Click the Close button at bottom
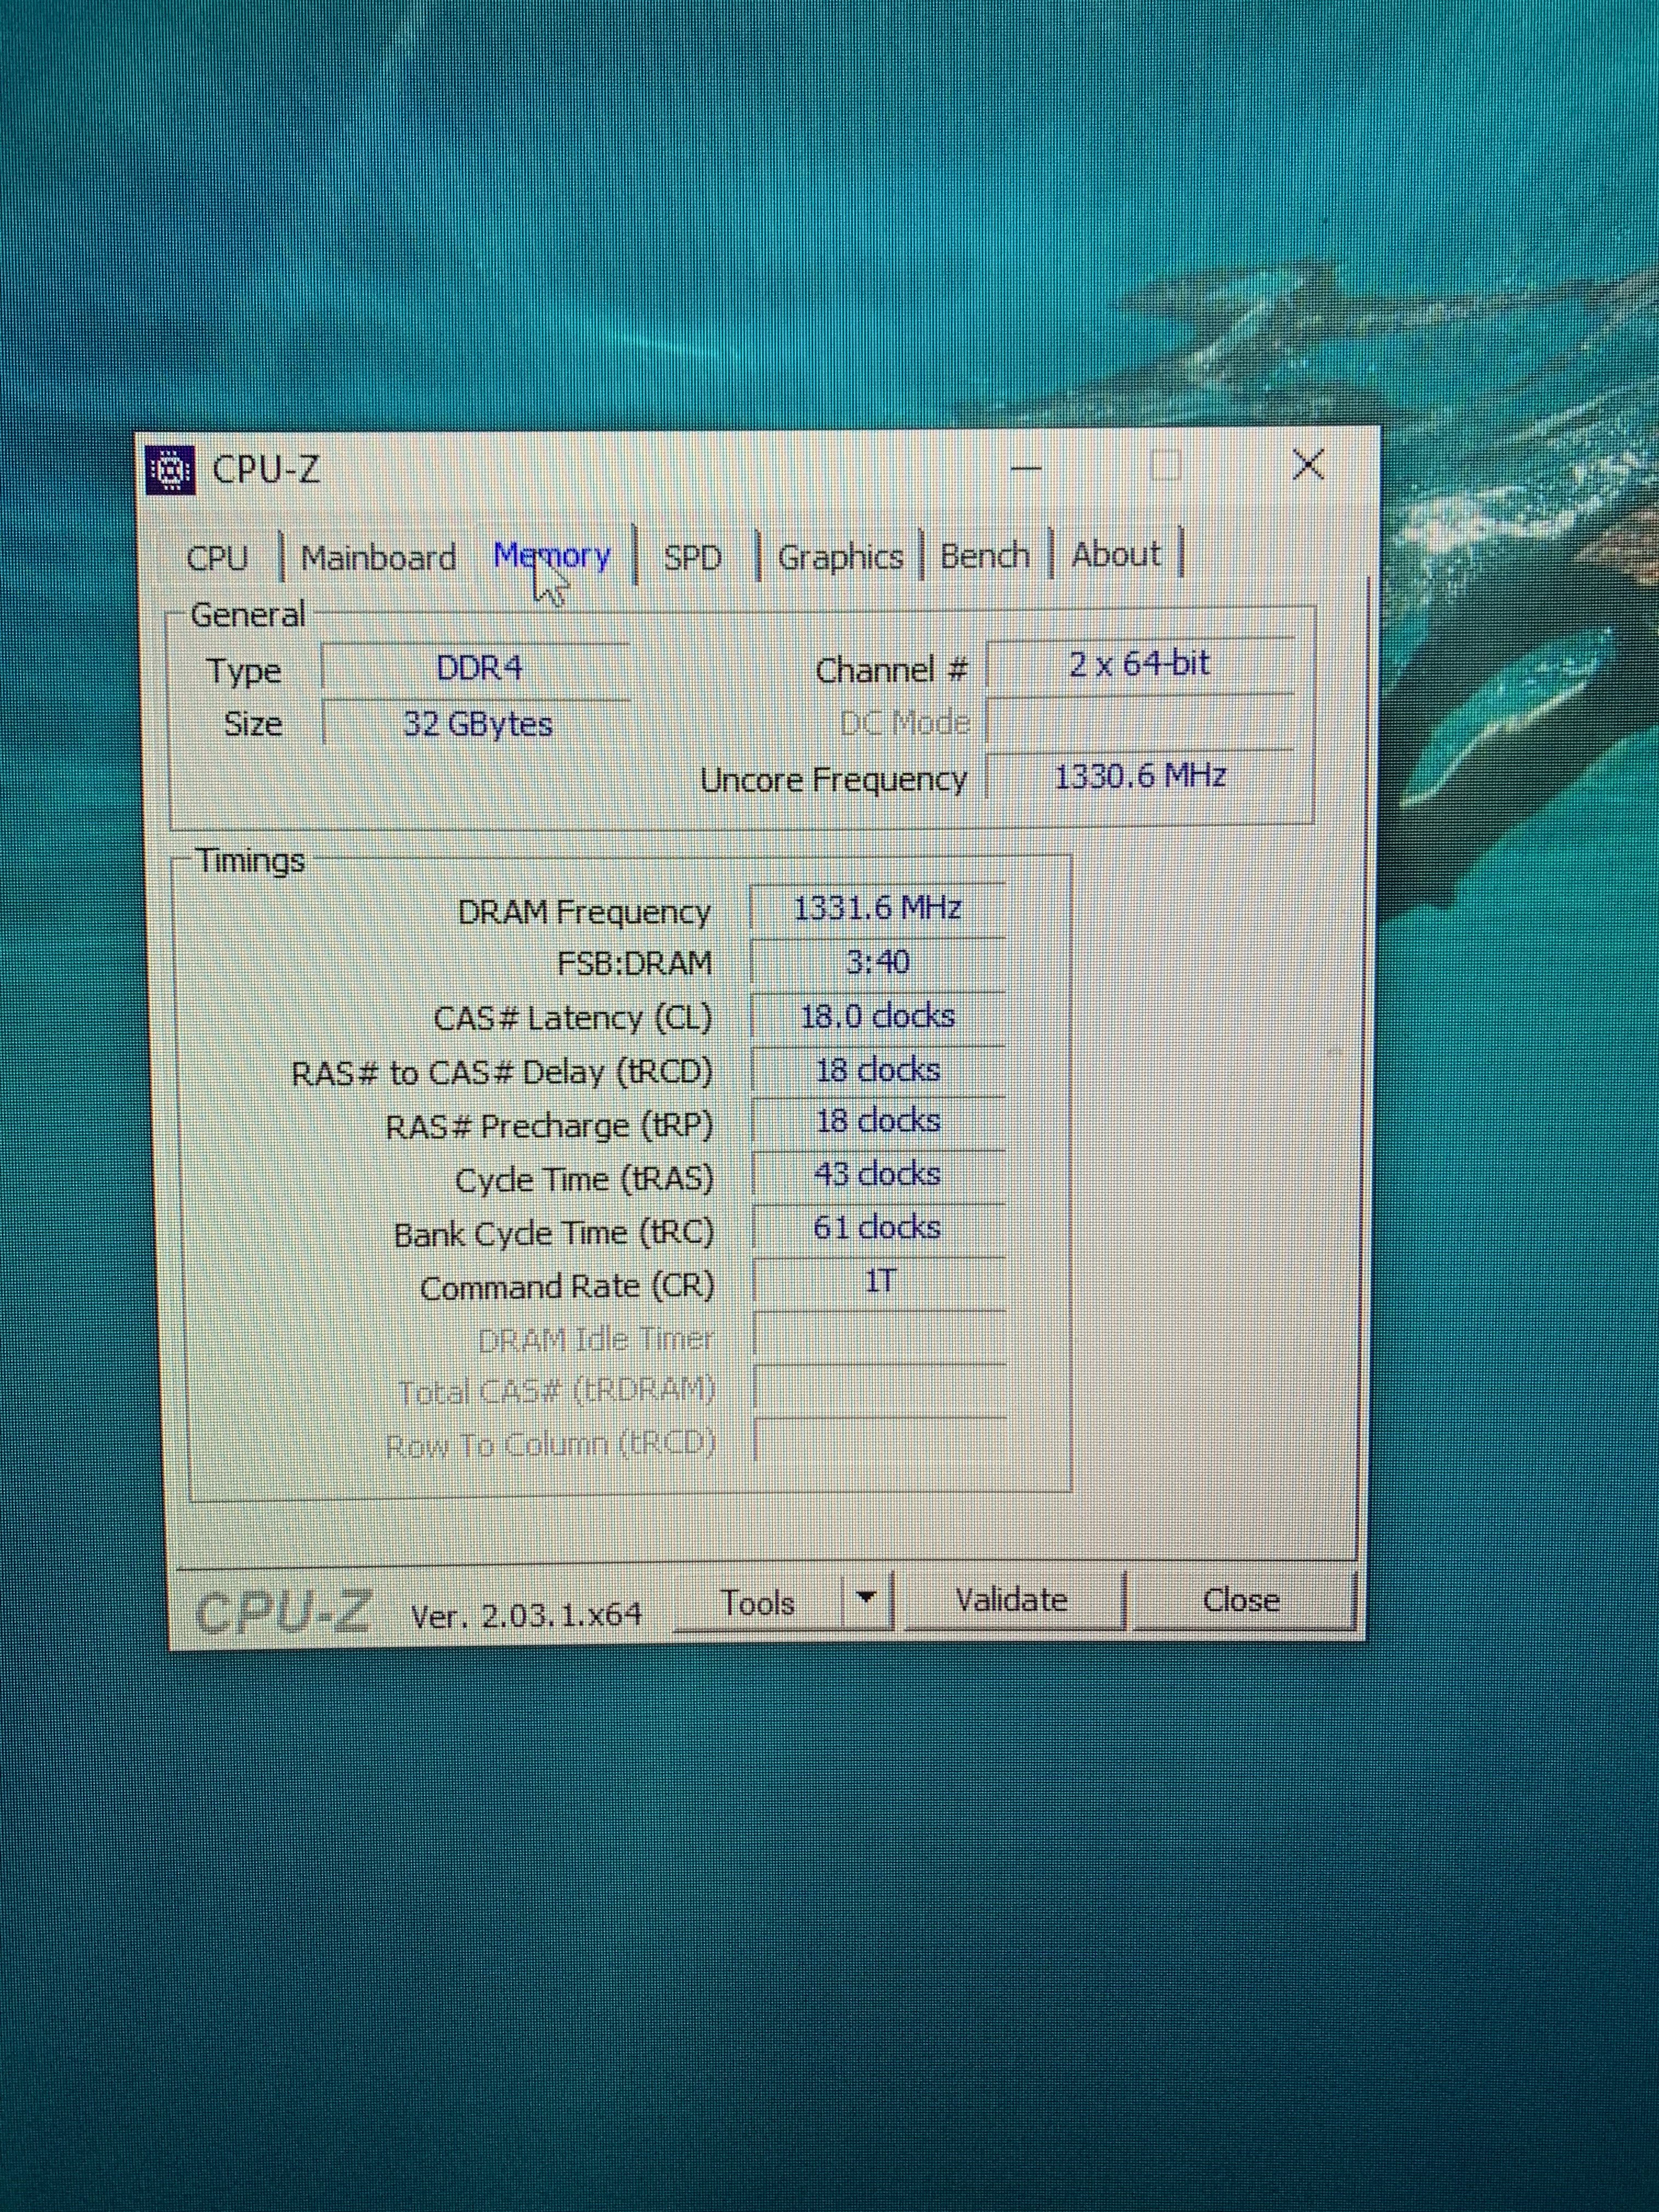 click(1241, 1600)
